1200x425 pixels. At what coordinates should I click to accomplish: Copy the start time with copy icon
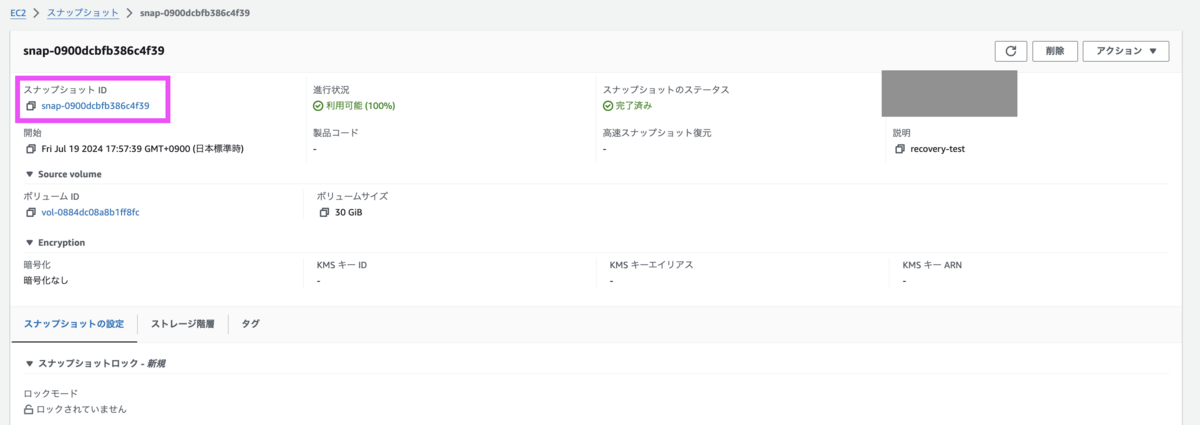31,149
